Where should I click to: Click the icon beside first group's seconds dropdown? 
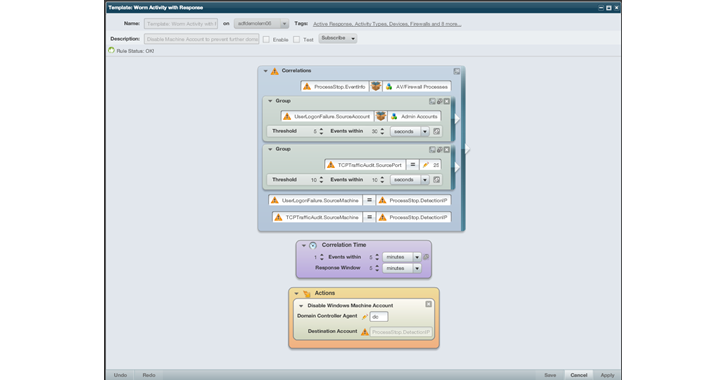[436, 131]
